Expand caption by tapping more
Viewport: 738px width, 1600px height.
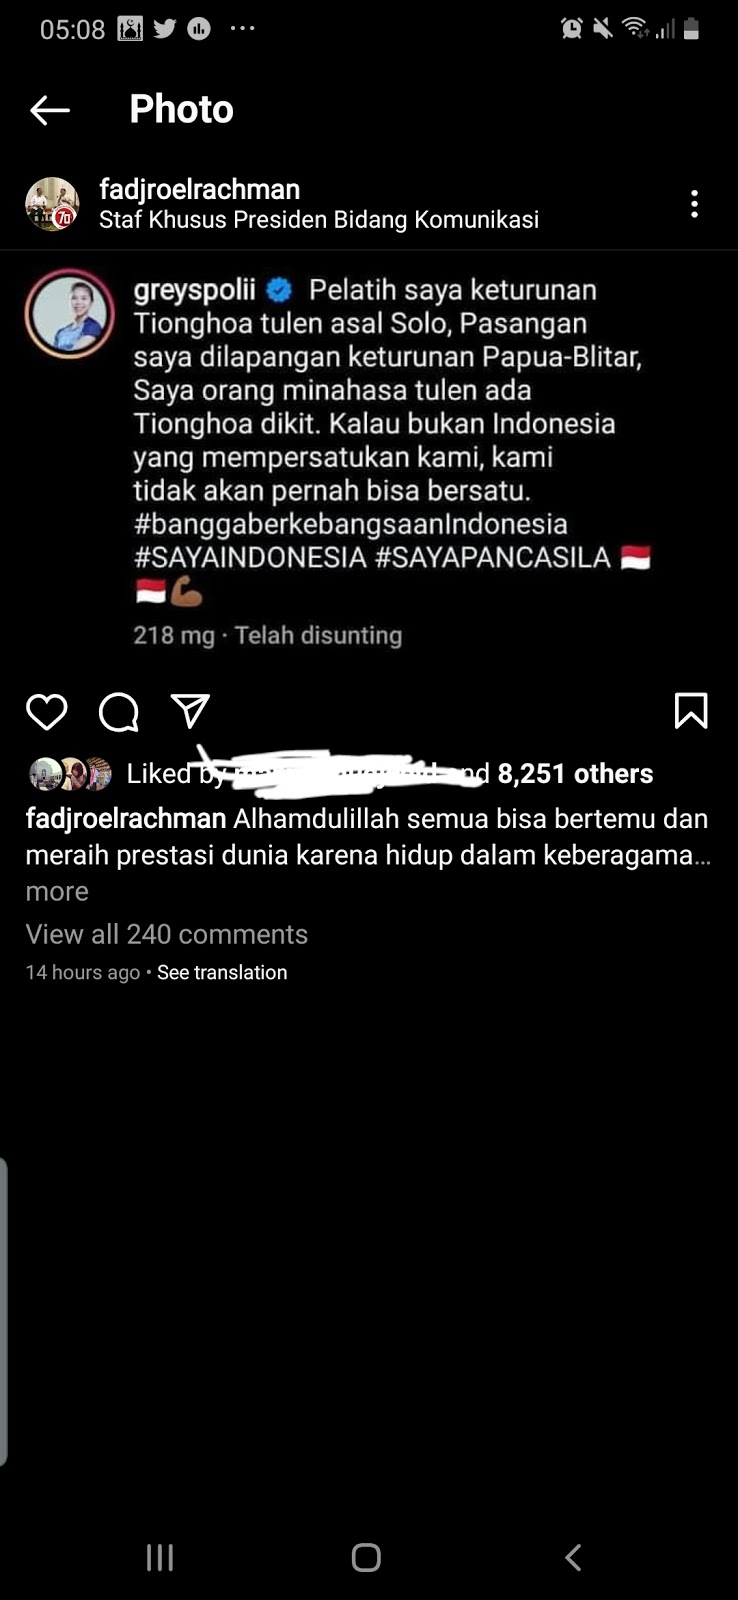coord(57,891)
